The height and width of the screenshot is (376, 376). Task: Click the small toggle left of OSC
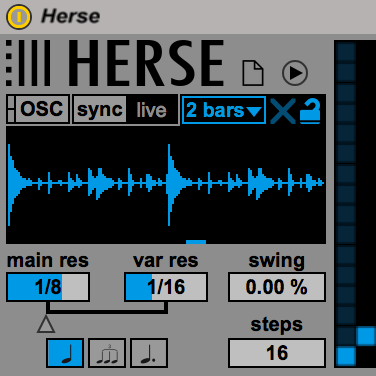11,109
